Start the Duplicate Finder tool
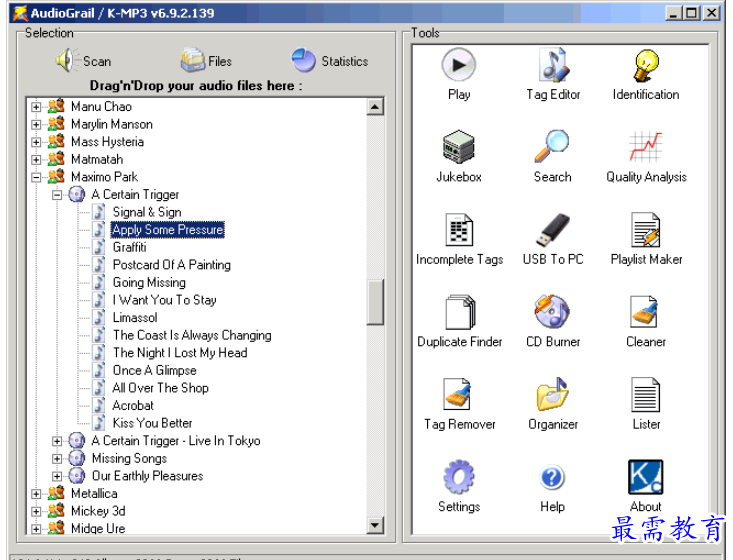The width and height of the screenshot is (733, 560). click(460, 322)
